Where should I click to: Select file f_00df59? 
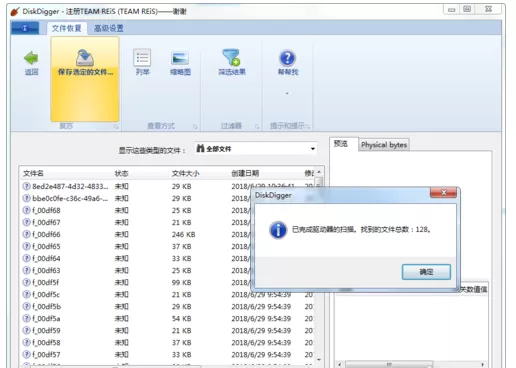(x=46, y=330)
